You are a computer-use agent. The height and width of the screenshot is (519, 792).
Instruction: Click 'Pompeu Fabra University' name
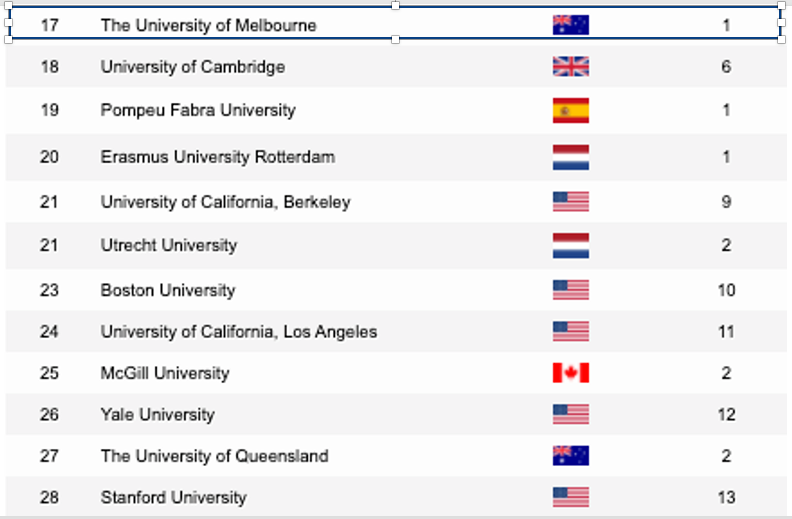[x=198, y=110]
